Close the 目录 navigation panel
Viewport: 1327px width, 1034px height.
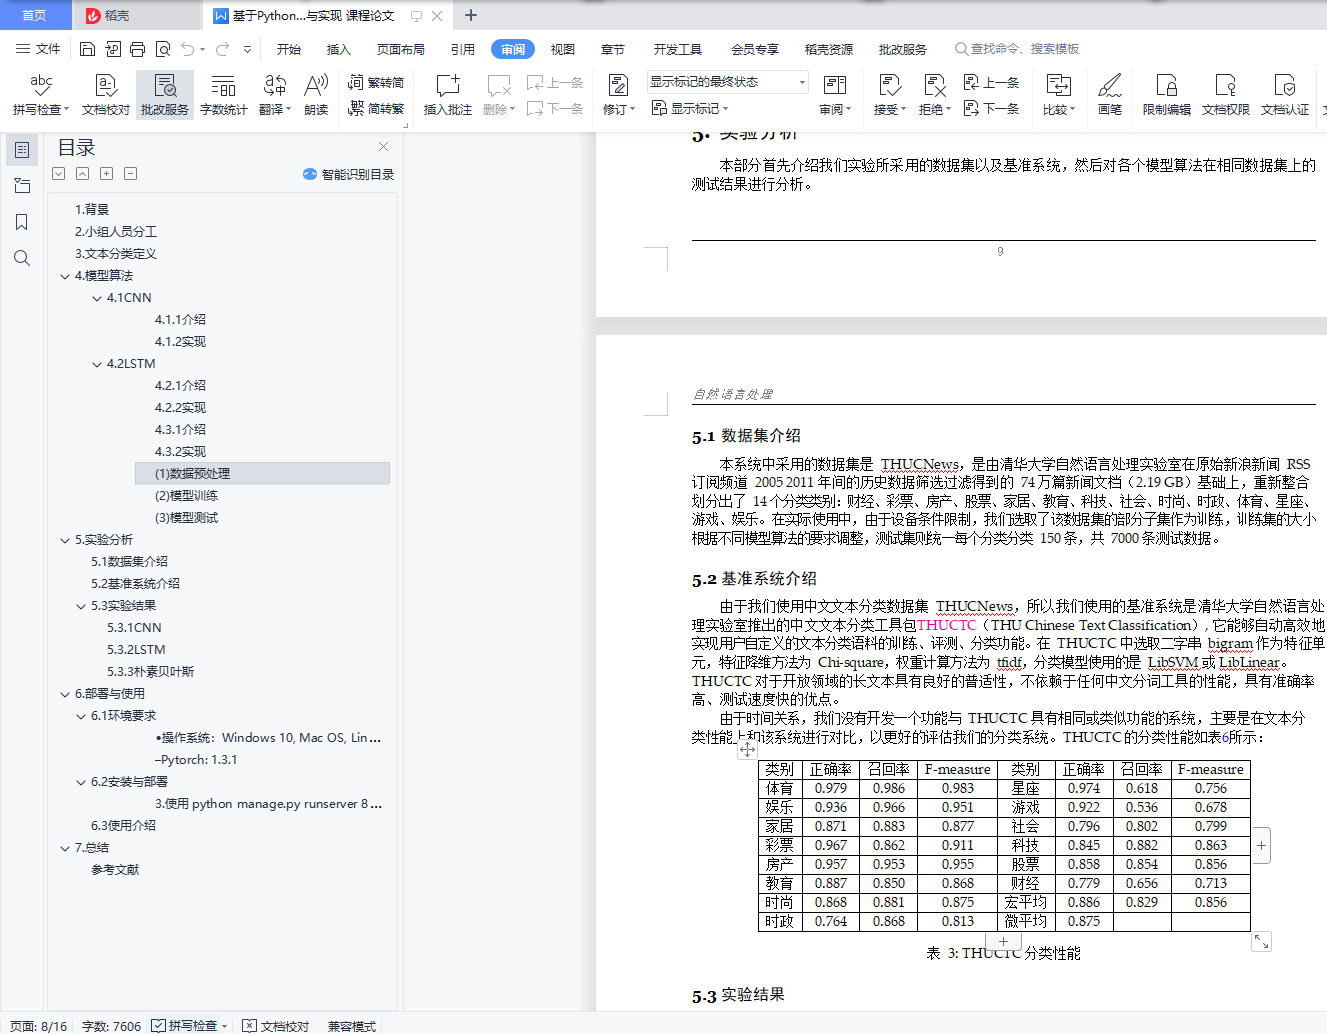pyautogui.click(x=383, y=147)
